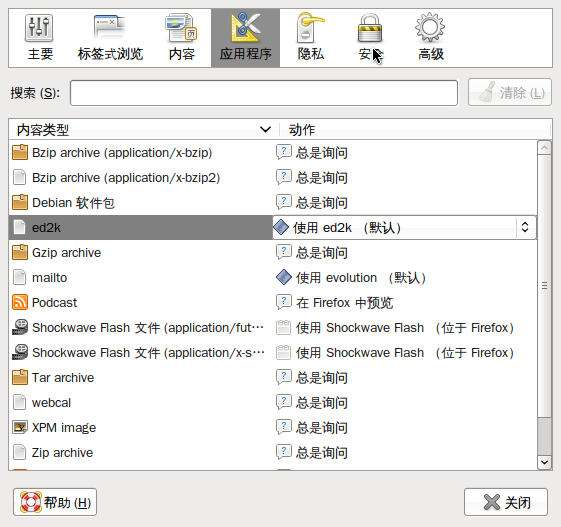Click the plugin icon in Shockwave Flash (application/fut…) row
Screen dimensions: 561x527
[284, 327]
